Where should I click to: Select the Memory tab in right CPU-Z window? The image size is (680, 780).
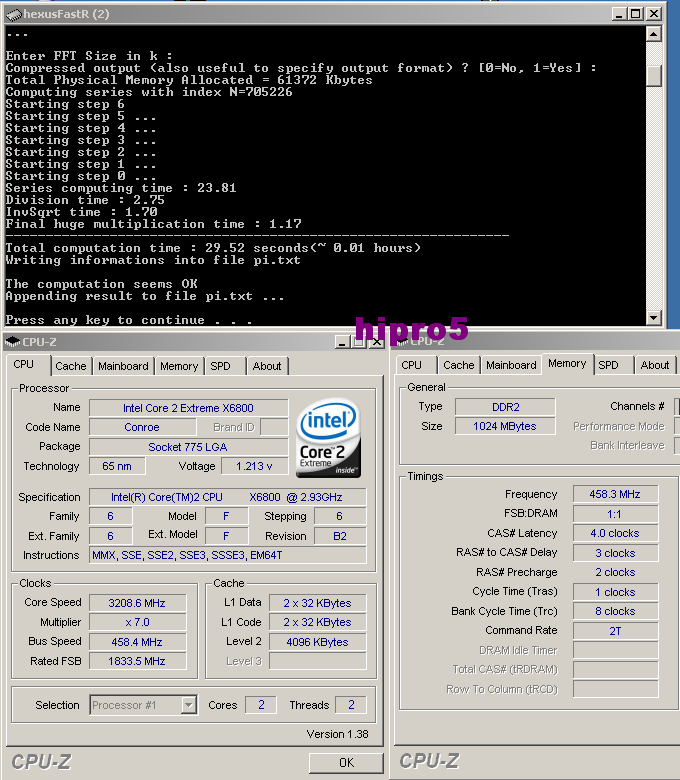tap(567, 364)
